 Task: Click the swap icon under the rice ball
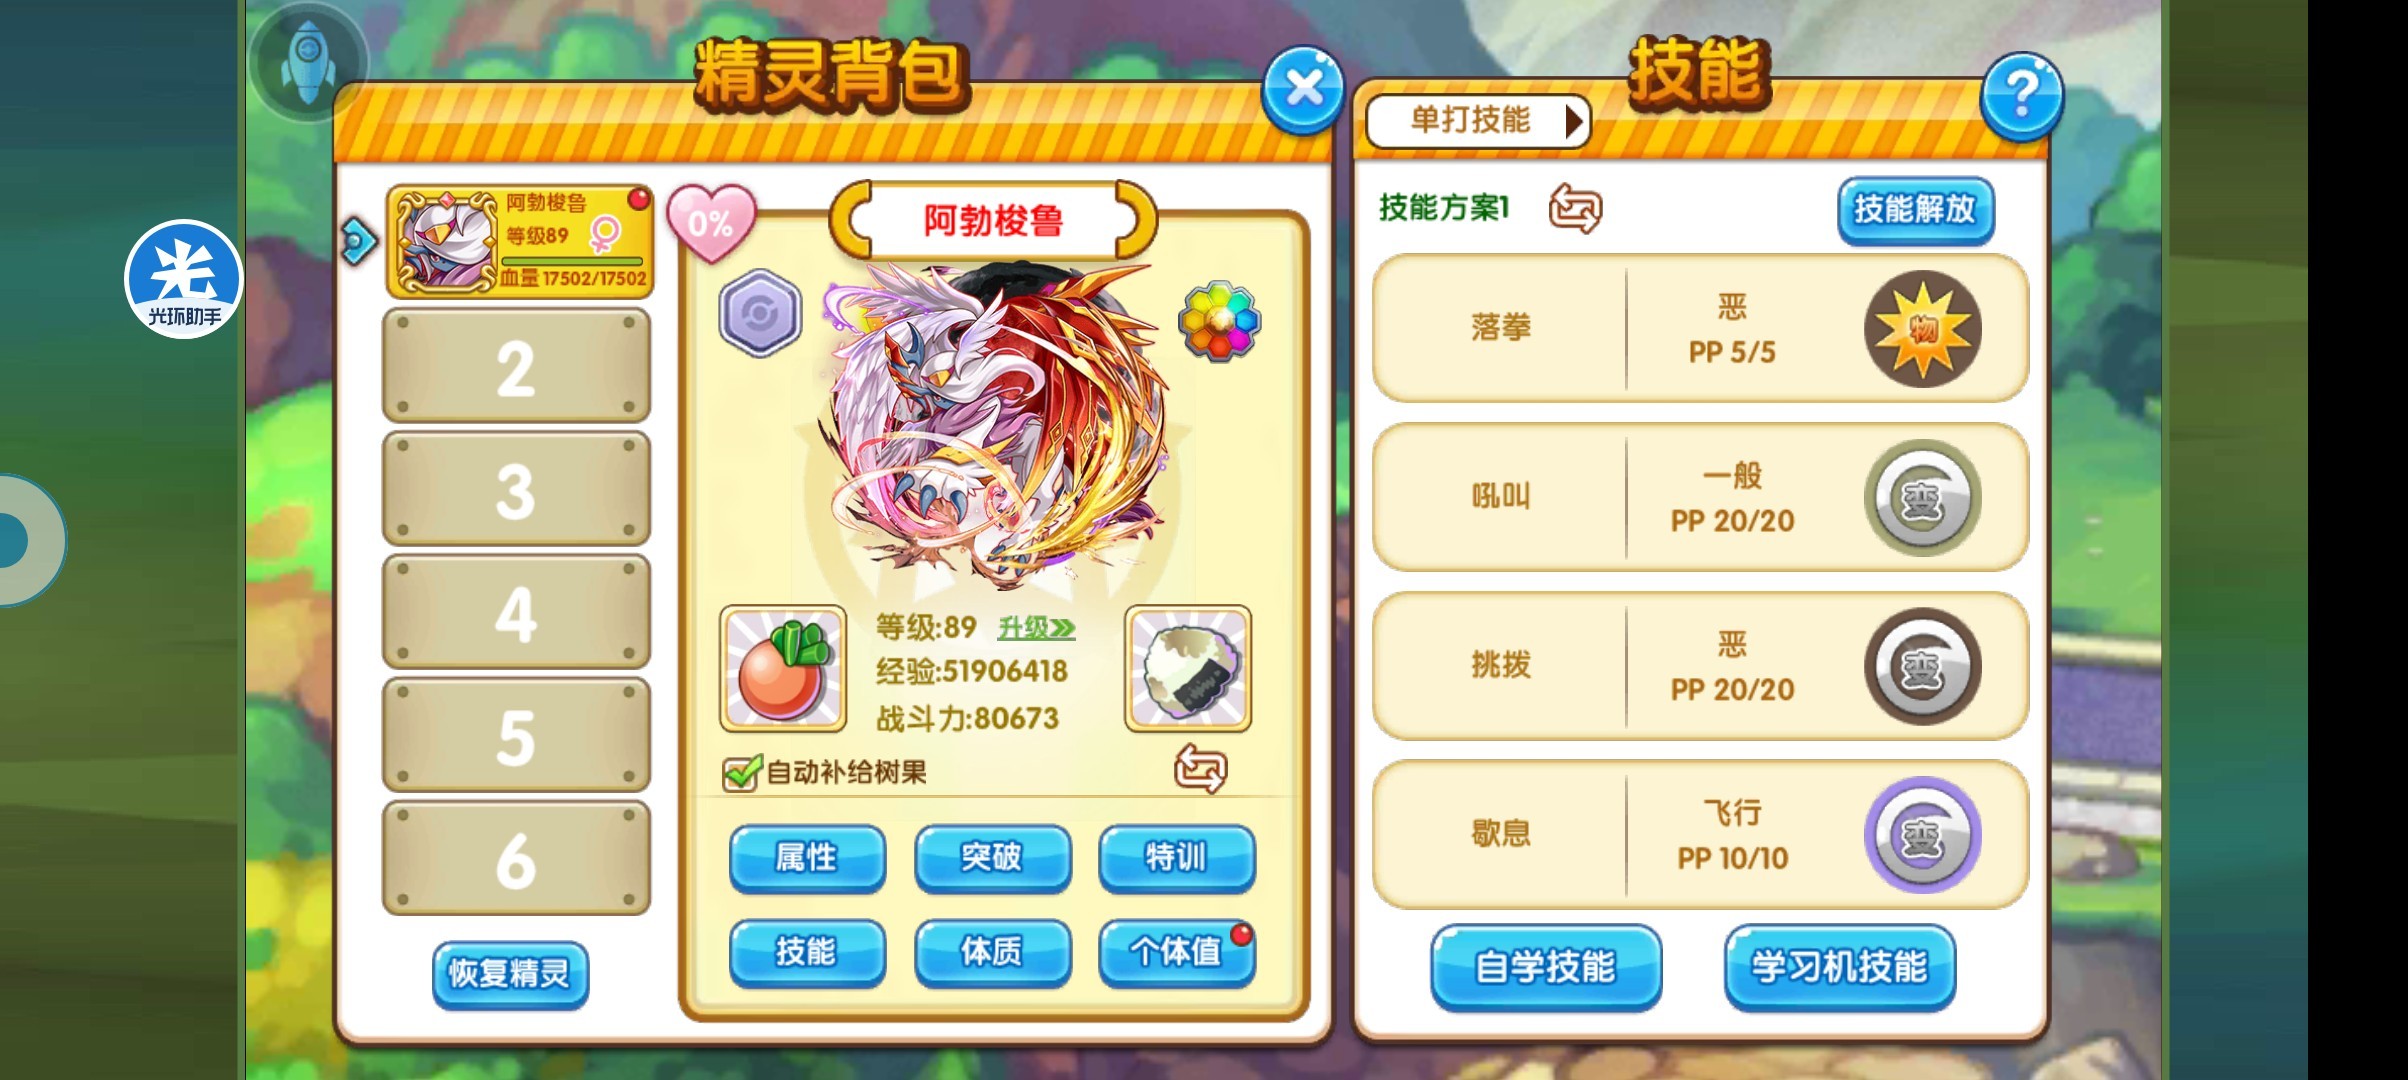tap(1200, 768)
